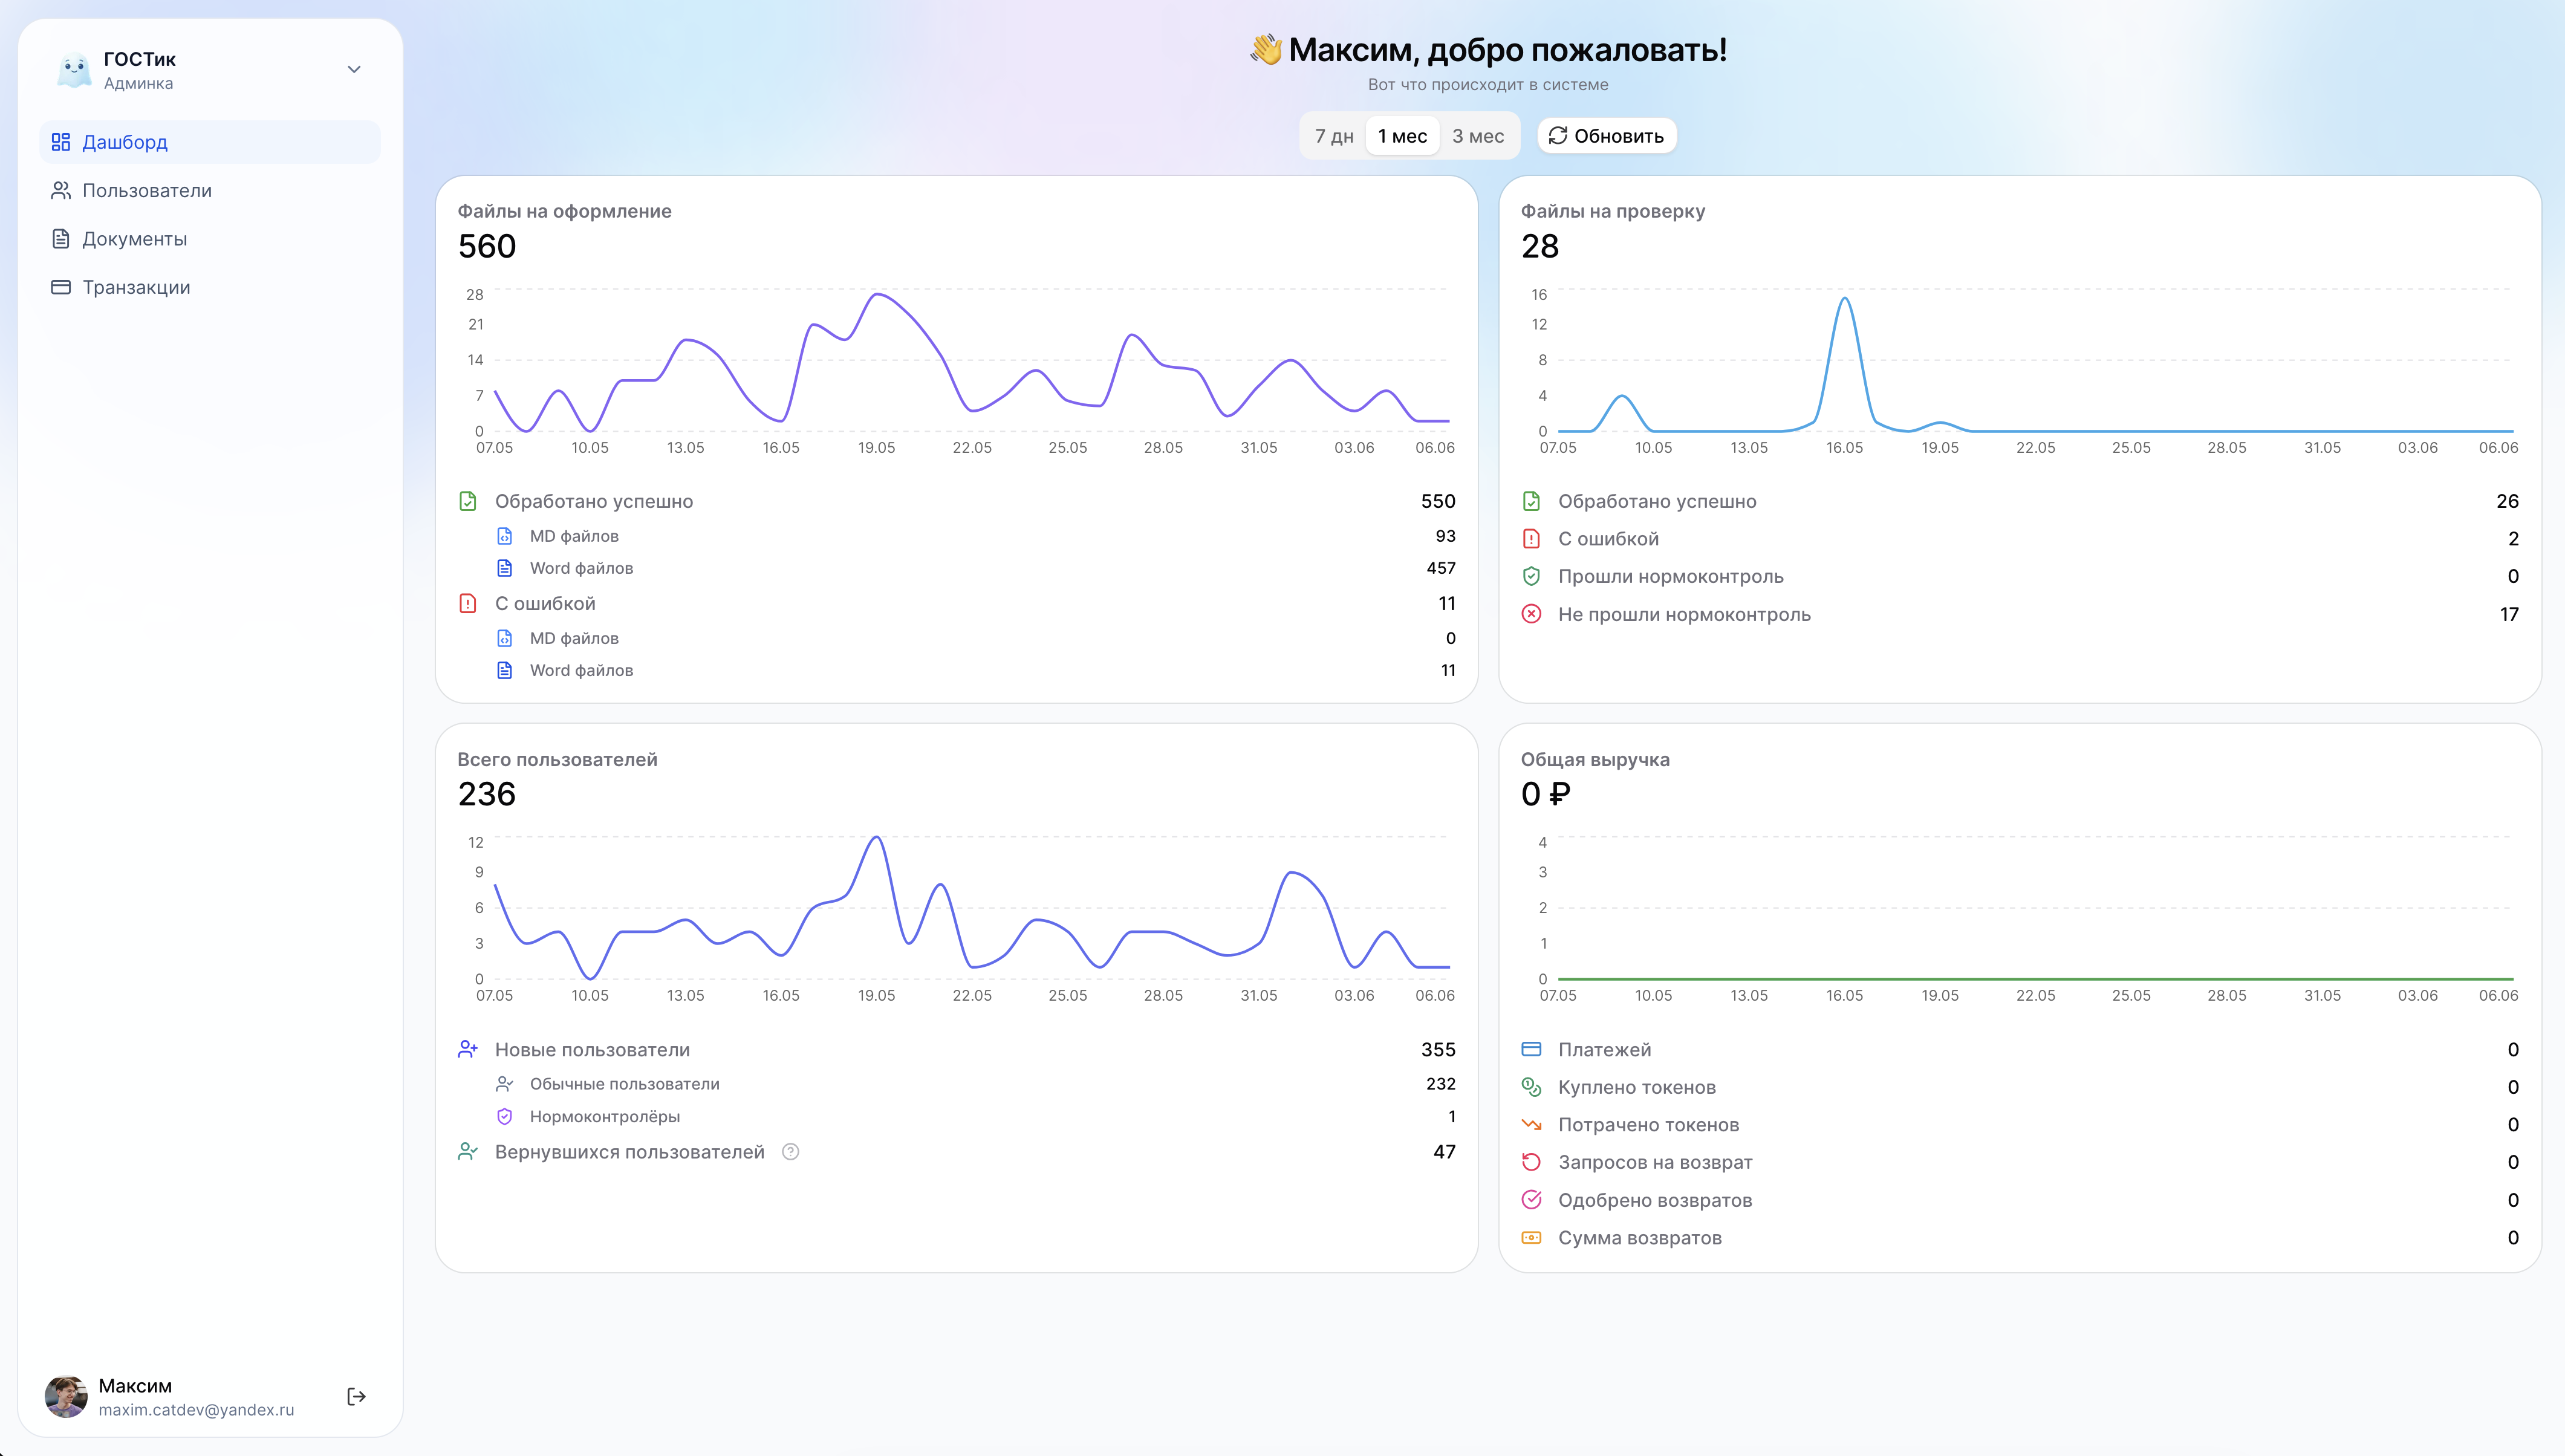The image size is (2565, 1456).
Task: Click the Пользователи people icon in sidebar
Action: pyautogui.click(x=61, y=190)
